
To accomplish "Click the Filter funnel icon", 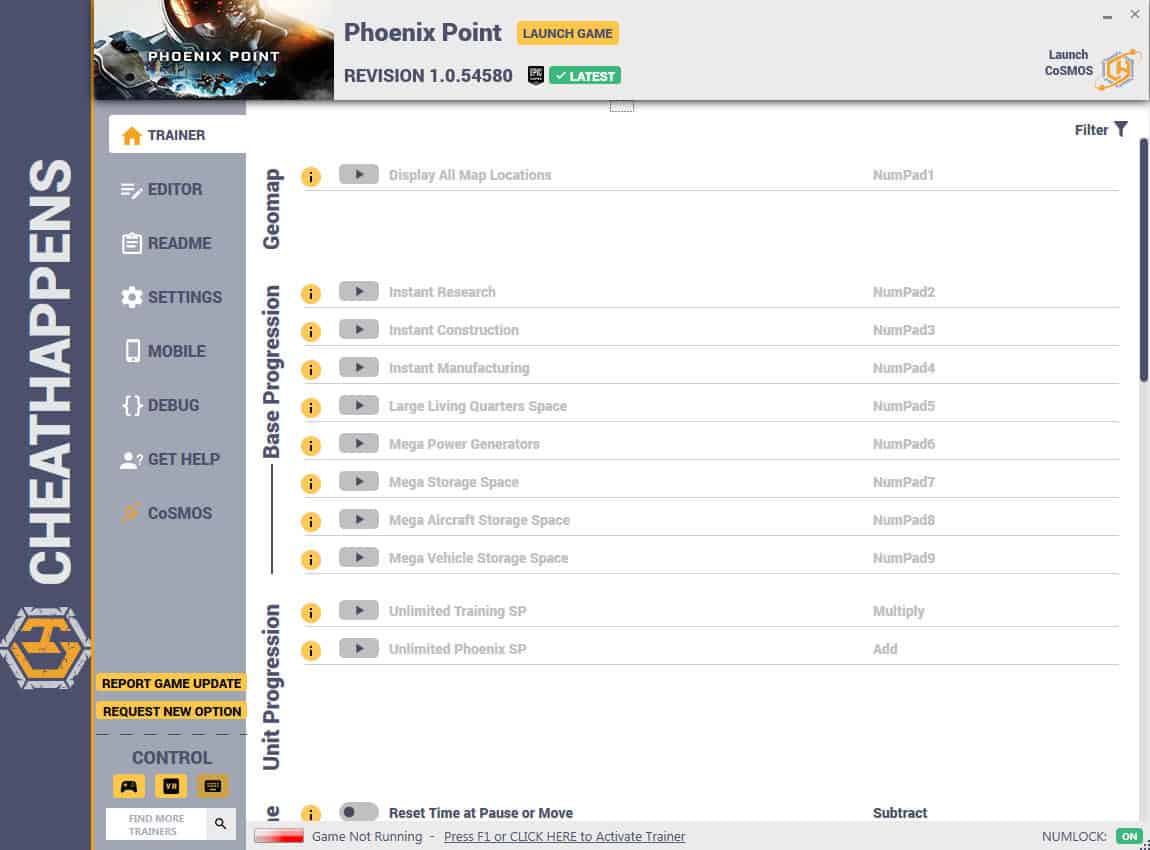I will (1121, 129).
